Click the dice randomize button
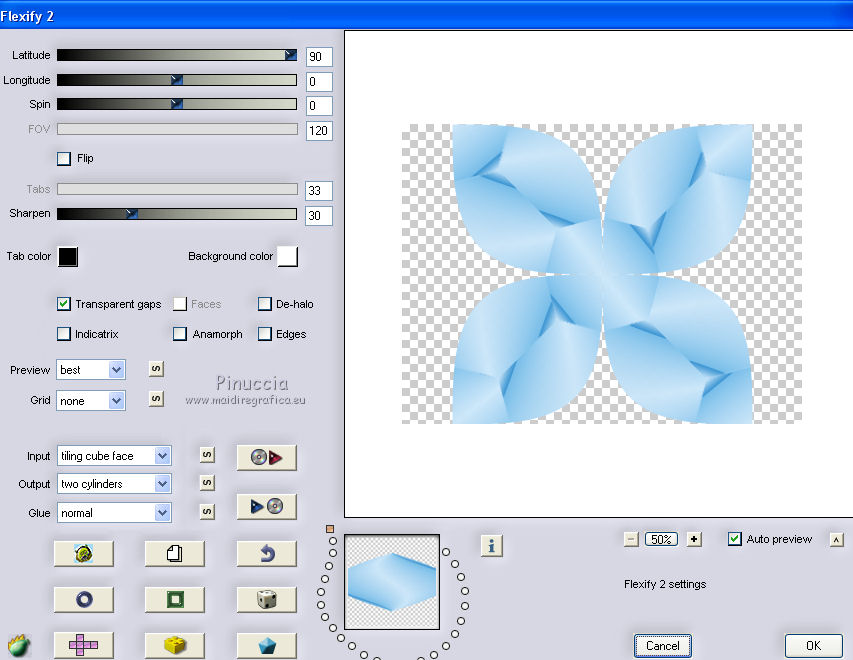 pos(267,600)
